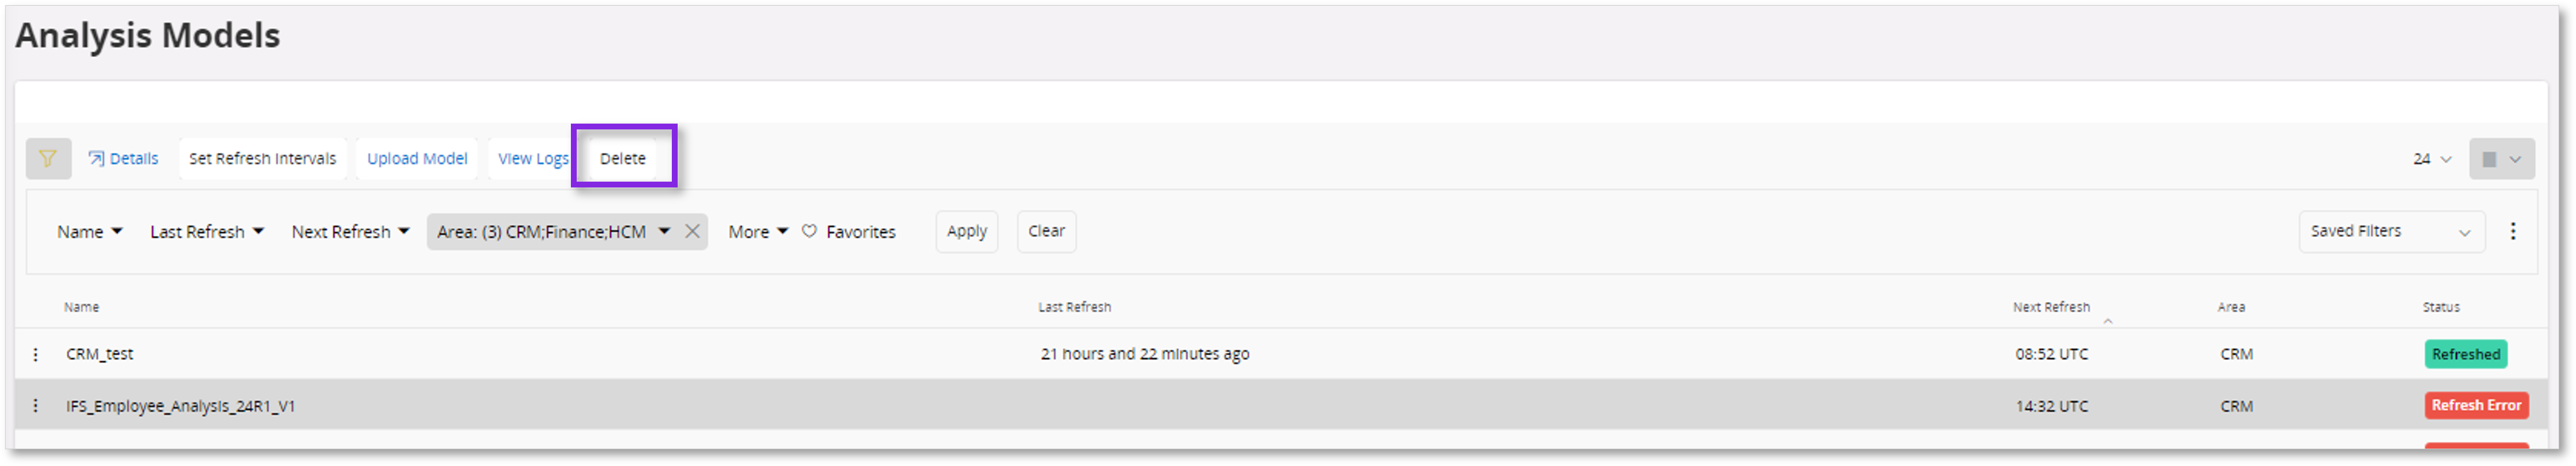This screenshot has height=466, width=2576.
Task: Open Details with arrow icon
Action: click(123, 159)
